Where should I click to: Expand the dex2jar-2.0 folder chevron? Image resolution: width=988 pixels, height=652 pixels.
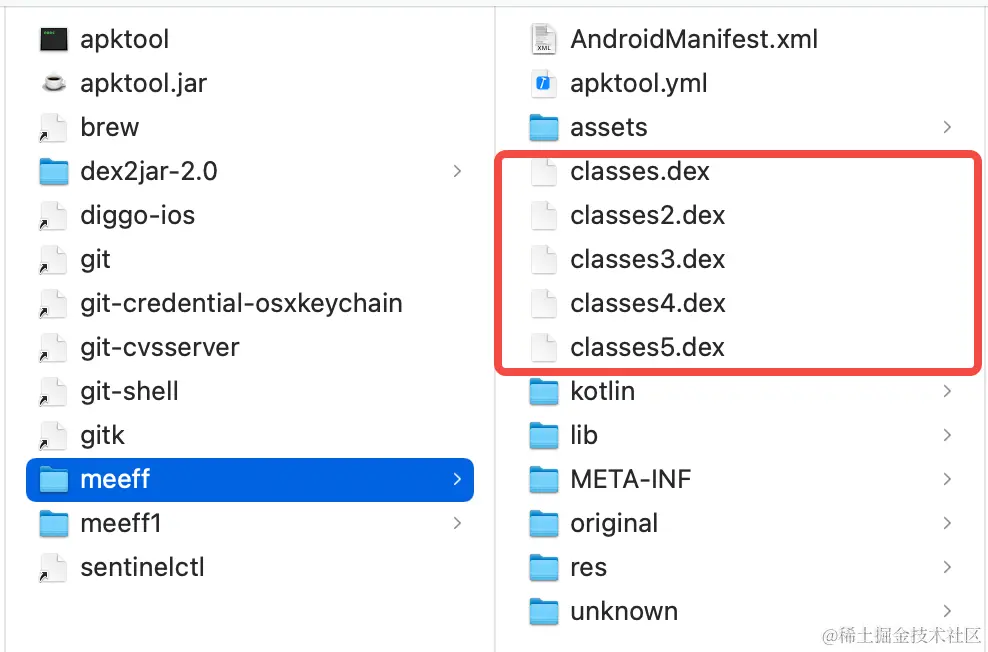coord(457,171)
